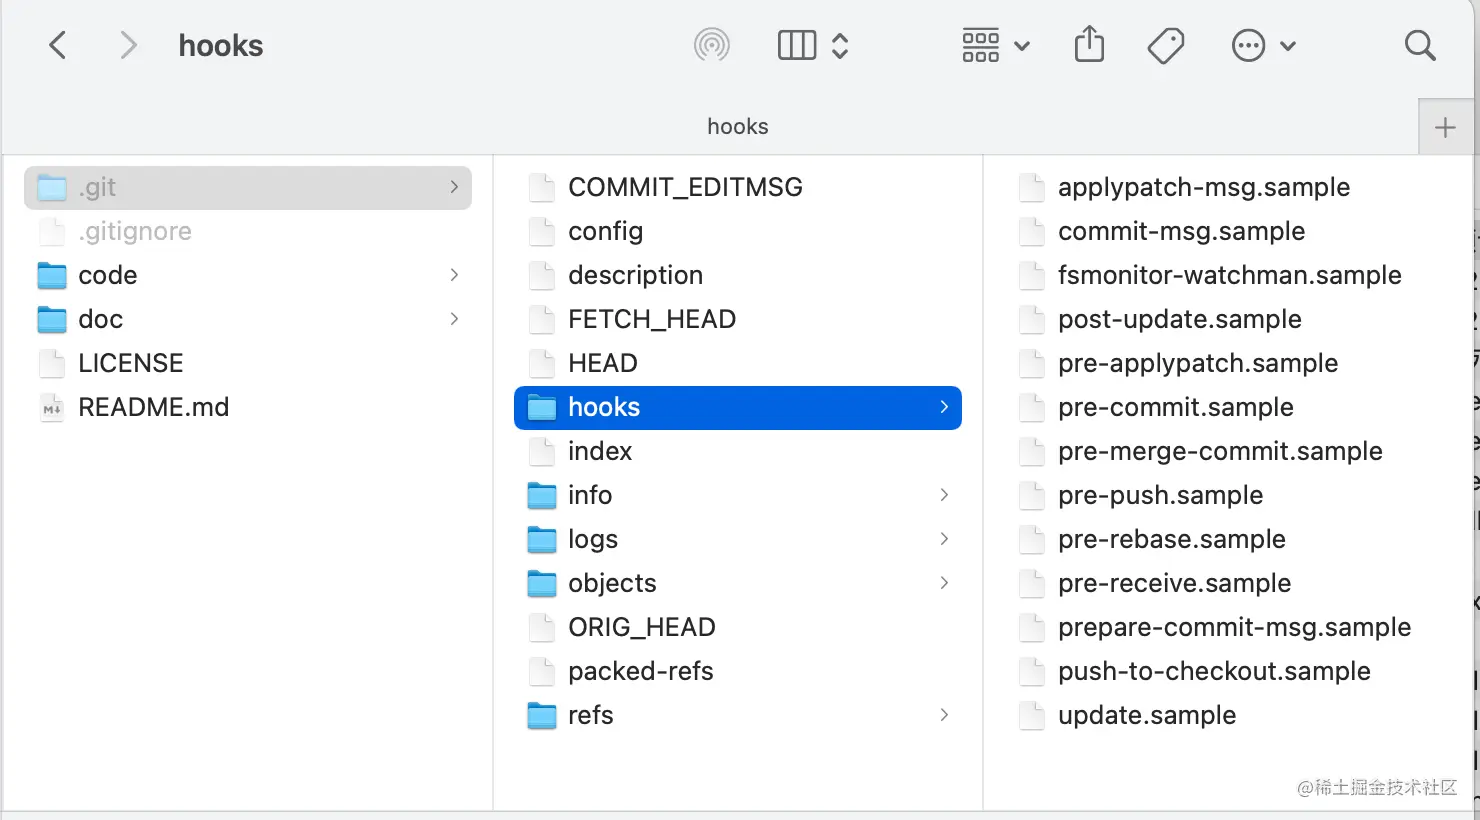
Task: Expand the code folder chevron
Action: click(x=454, y=275)
